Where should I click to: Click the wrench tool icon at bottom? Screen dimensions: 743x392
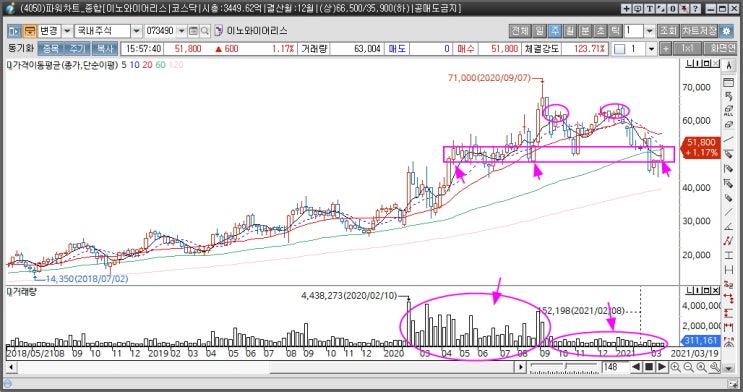tap(714, 367)
